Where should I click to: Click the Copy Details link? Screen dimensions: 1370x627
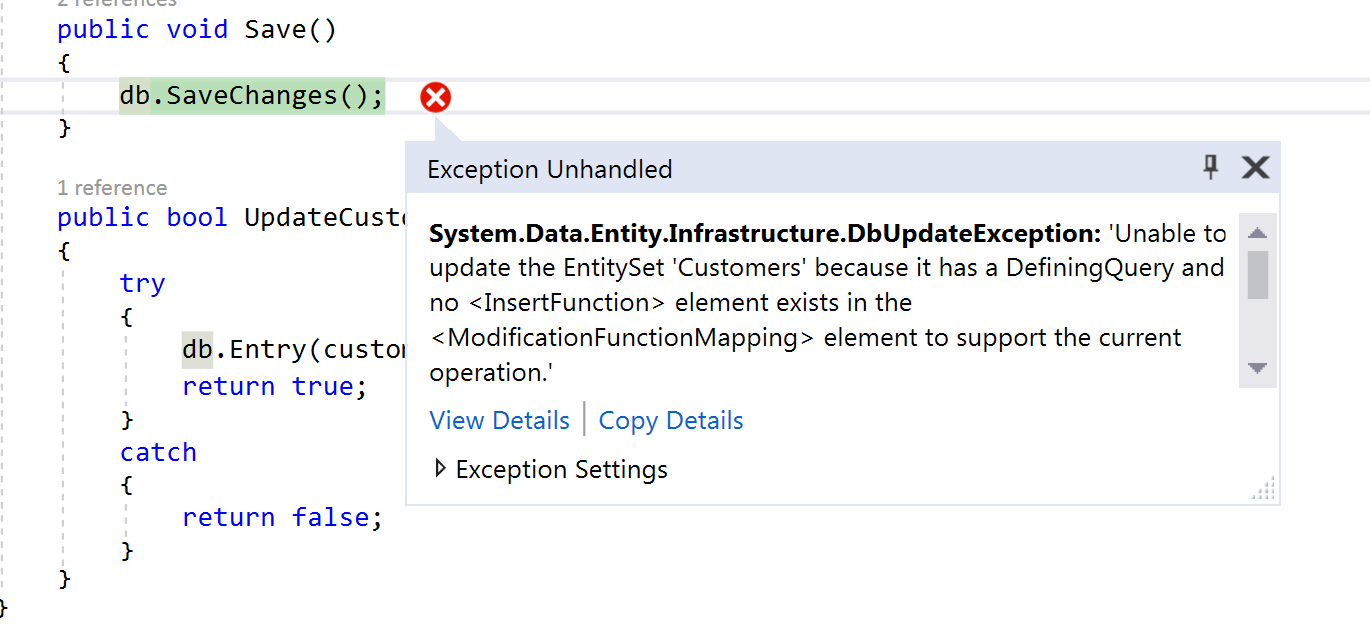tap(670, 420)
